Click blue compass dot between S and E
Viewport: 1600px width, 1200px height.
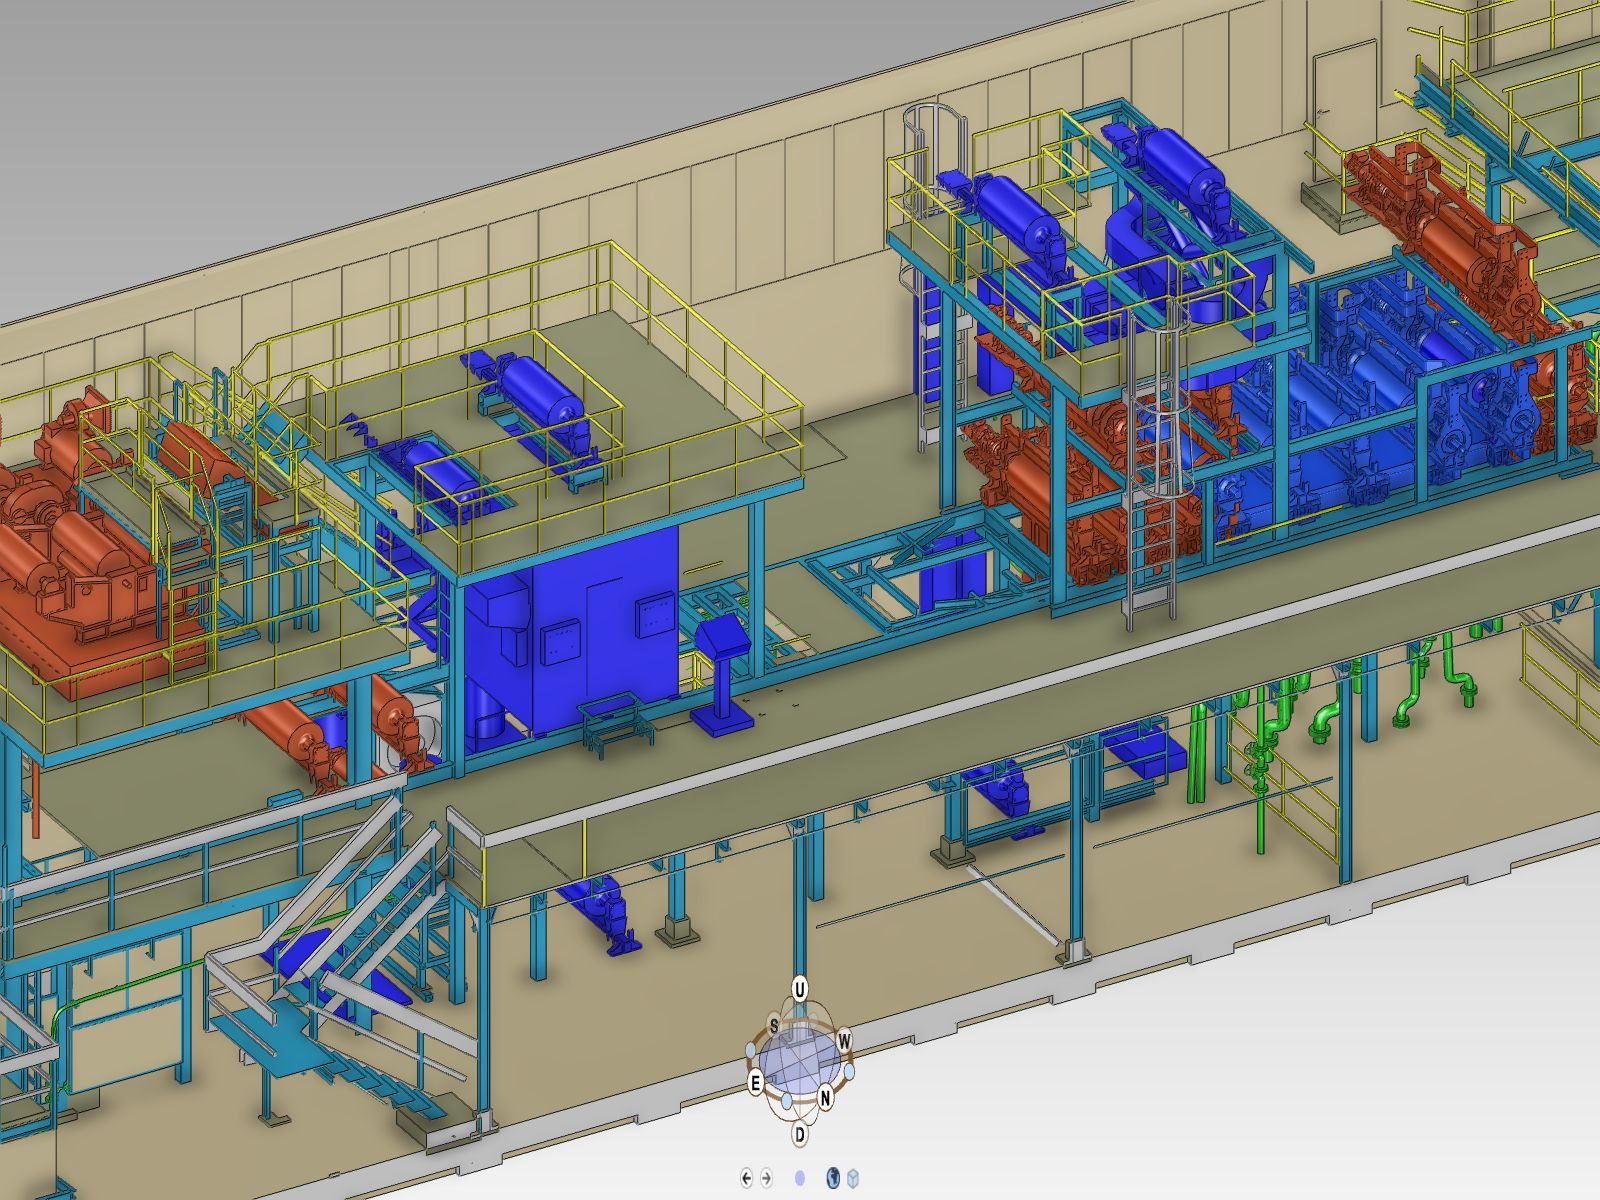click(x=750, y=1049)
